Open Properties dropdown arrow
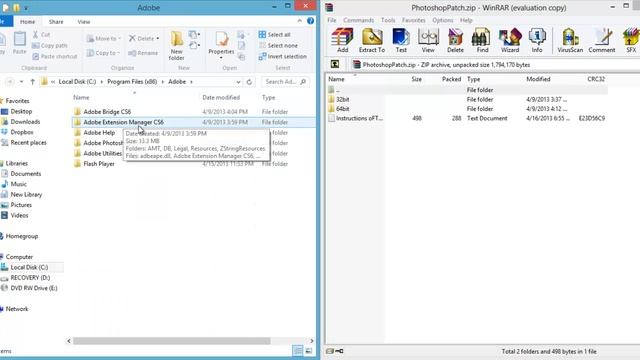This screenshot has height=360, width=640. tap(221, 58)
